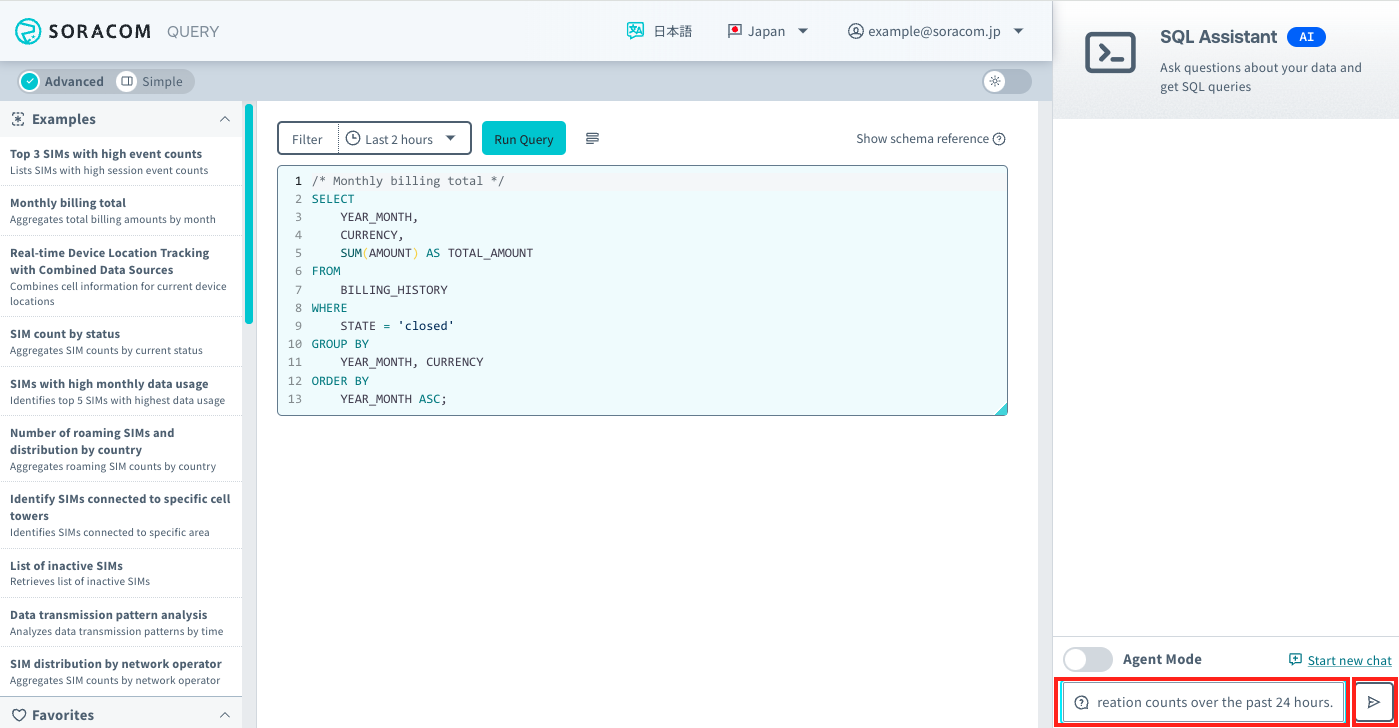Expand the Favorites section
Image resolution: width=1399 pixels, height=728 pixels.
click(225, 714)
